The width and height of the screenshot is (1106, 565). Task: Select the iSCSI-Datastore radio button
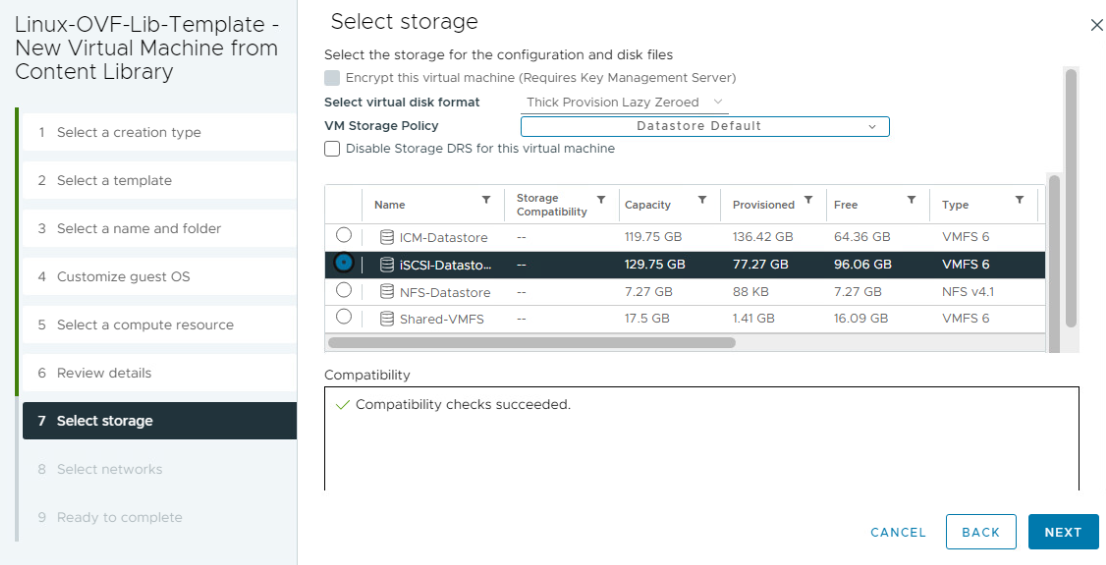pyautogui.click(x=344, y=262)
